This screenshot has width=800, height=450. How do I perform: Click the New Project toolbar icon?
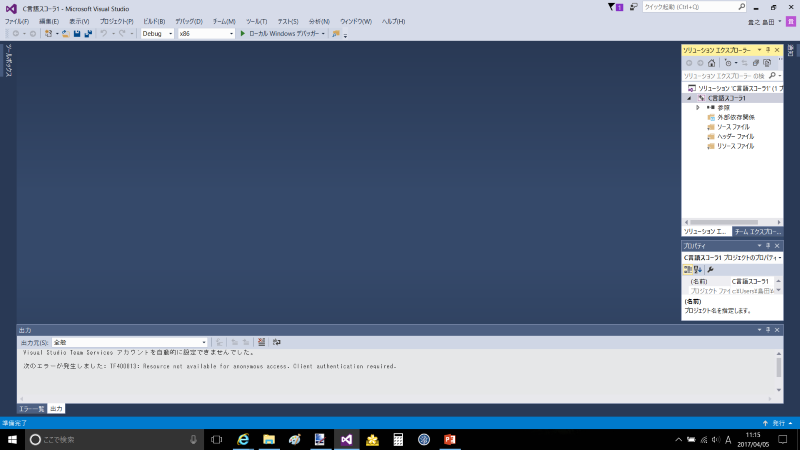click(48, 34)
